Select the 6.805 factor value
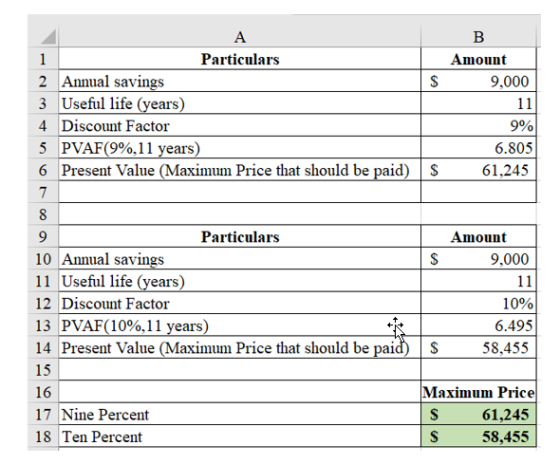Viewport: 560px width, 464px height. coord(479,148)
